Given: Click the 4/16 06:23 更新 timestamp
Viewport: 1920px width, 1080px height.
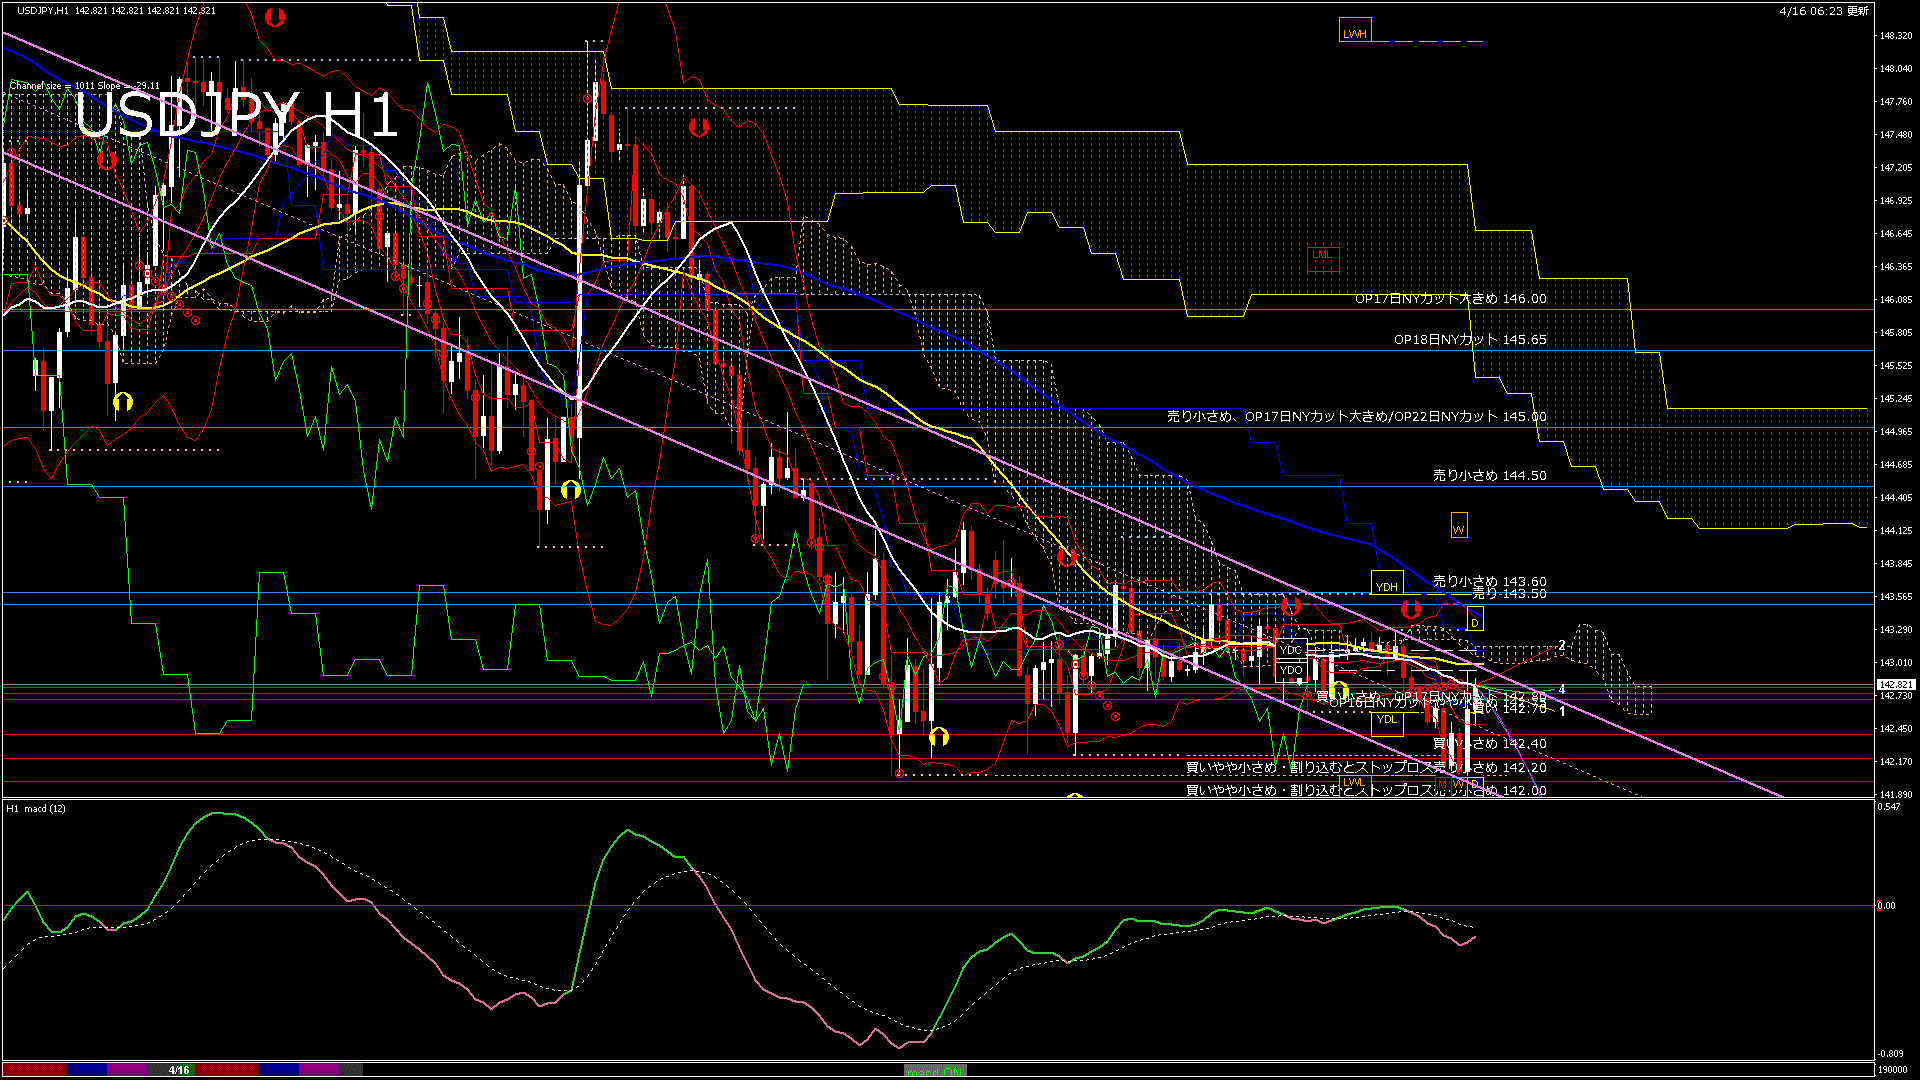Looking at the screenshot, I should coord(1824,11).
